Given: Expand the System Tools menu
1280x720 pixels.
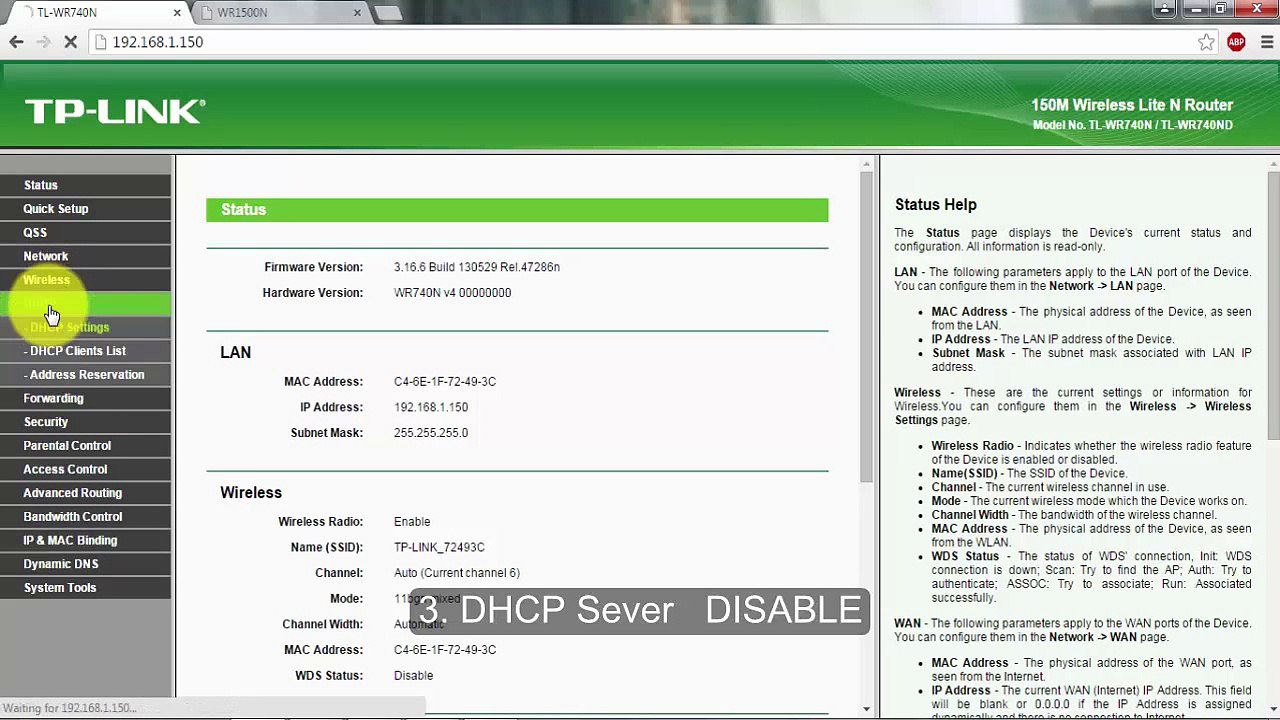Looking at the screenshot, I should [x=60, y=588].
